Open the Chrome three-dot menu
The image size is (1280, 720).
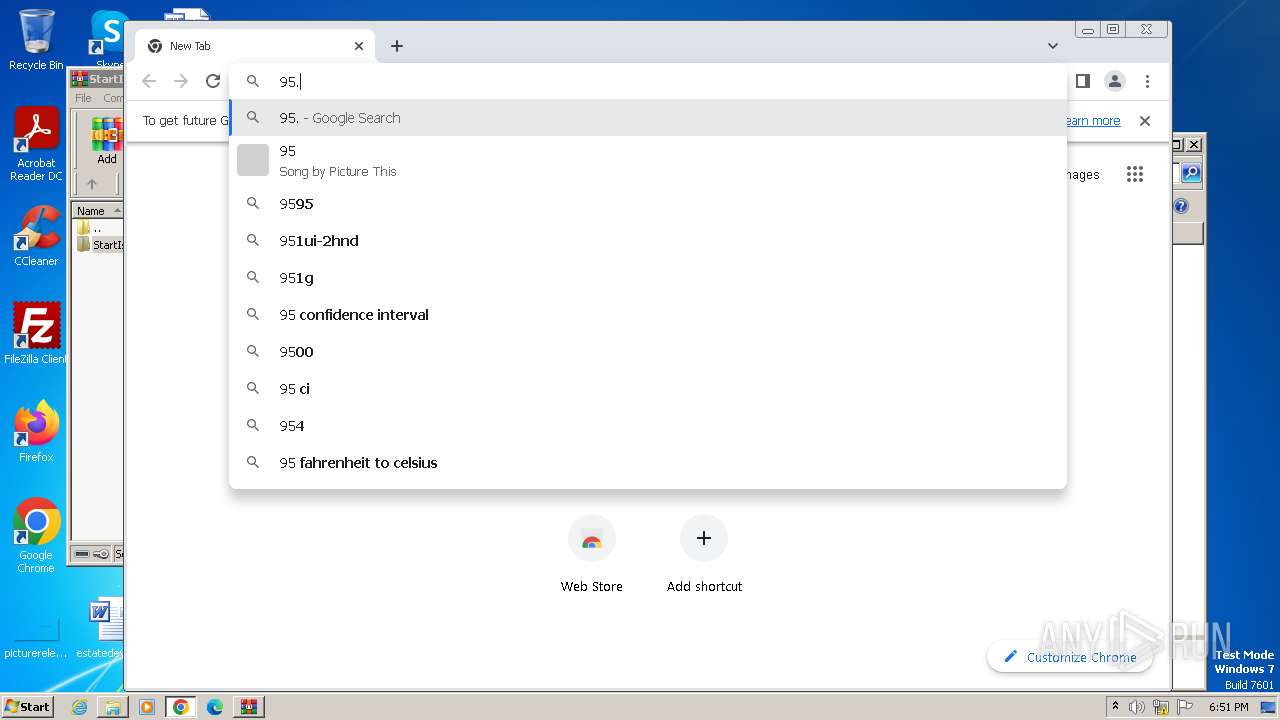click(1147, 81)
